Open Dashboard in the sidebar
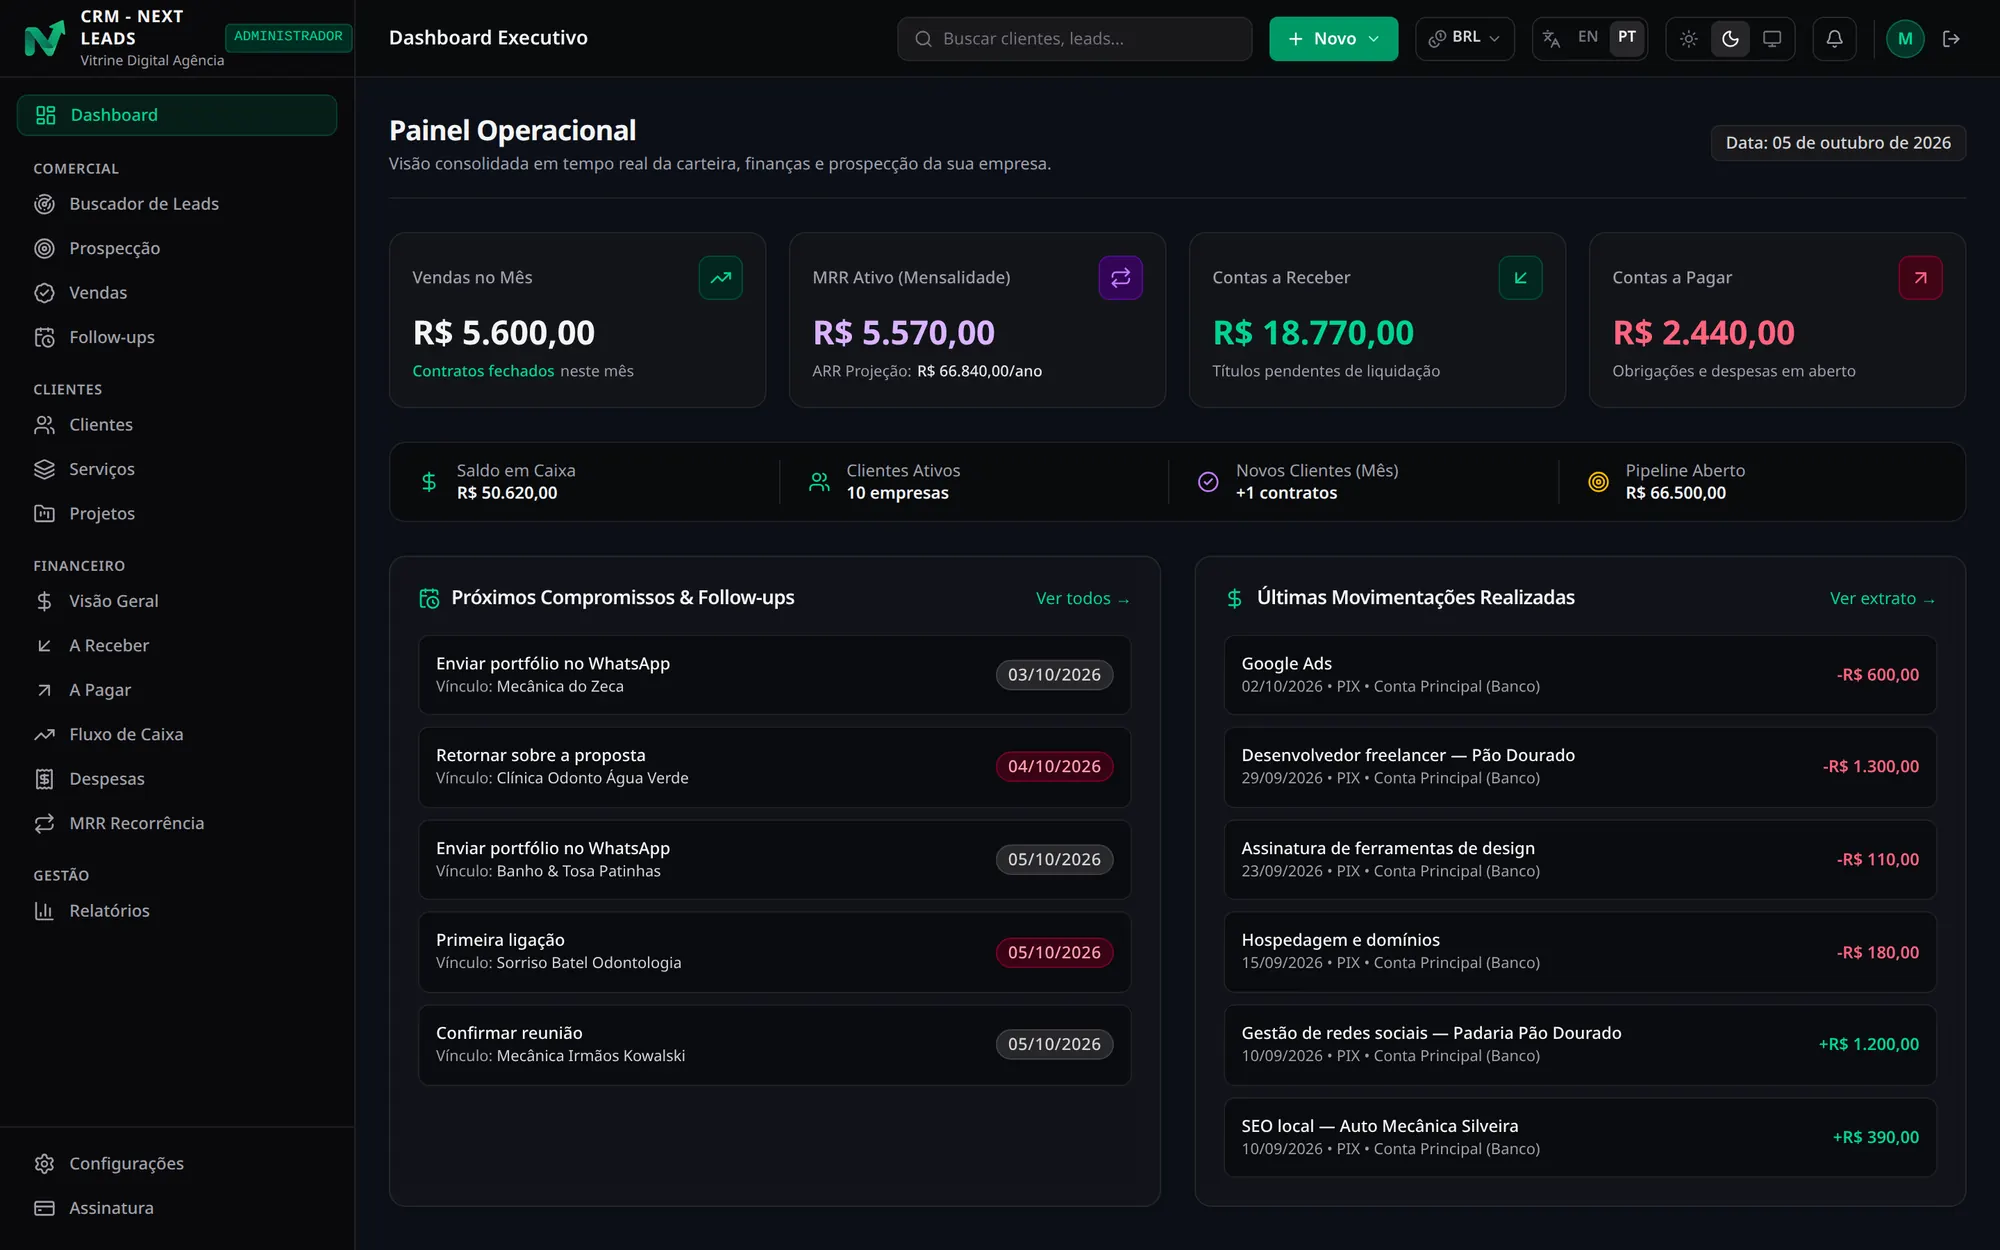2000x1250 pixels. point(177,115)
